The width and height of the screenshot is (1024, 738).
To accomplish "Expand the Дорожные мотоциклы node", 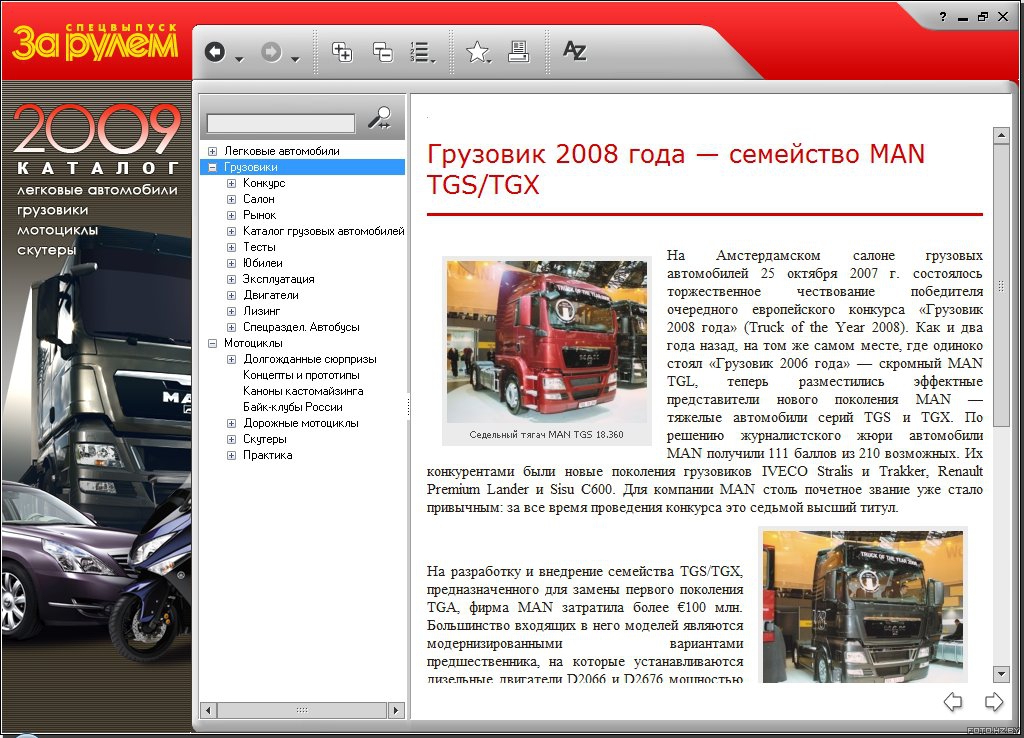I will pyautogui.click(x=231, y=423).
